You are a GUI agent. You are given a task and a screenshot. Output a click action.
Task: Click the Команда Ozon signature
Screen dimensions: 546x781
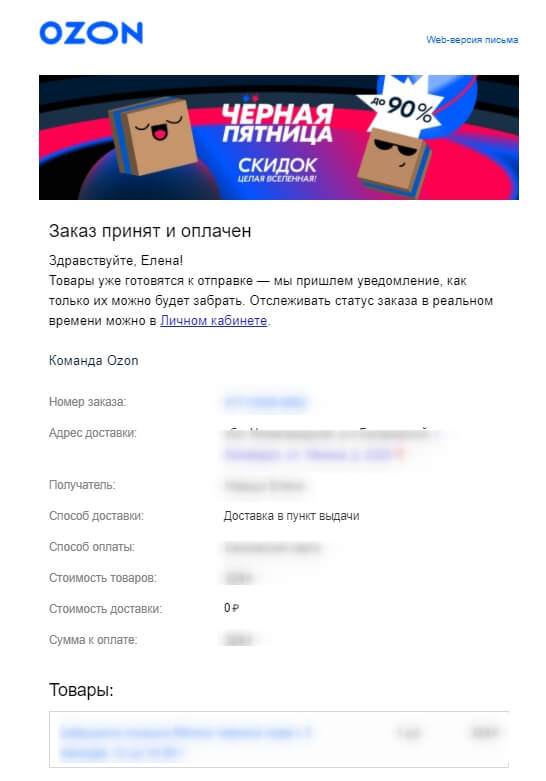[x=94, y=361]
